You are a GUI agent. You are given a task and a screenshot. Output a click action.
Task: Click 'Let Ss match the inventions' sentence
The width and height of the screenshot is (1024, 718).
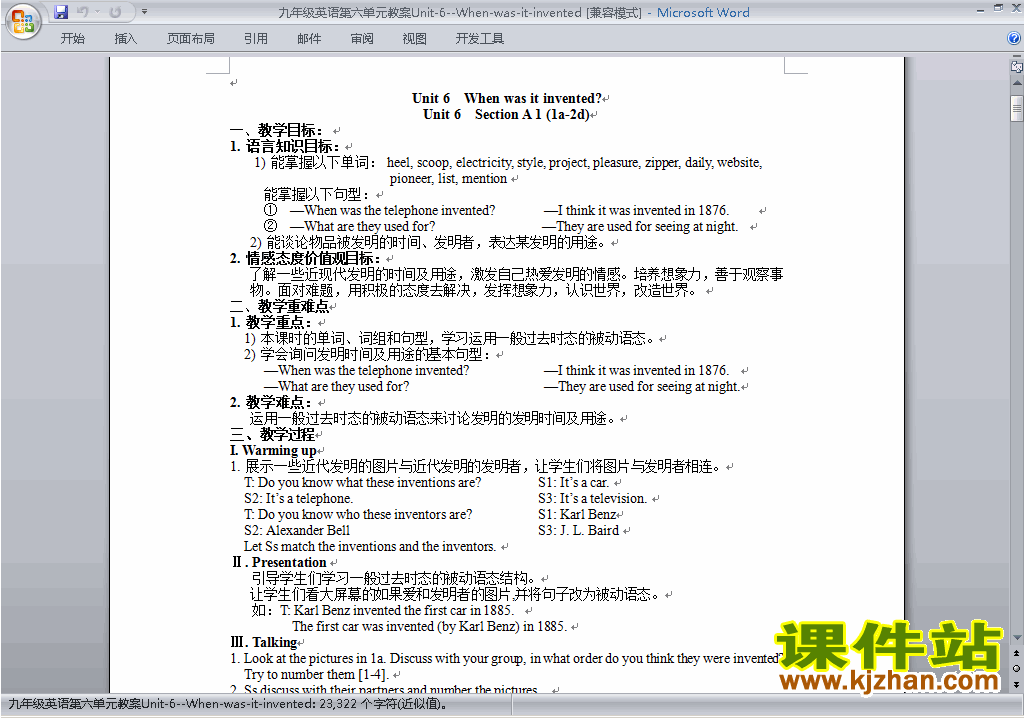point(370,546)
